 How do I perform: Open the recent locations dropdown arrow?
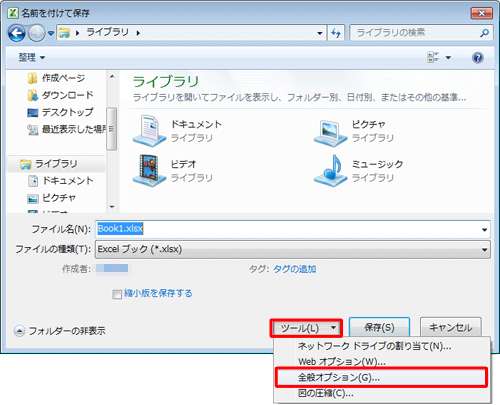click(51, 33)
